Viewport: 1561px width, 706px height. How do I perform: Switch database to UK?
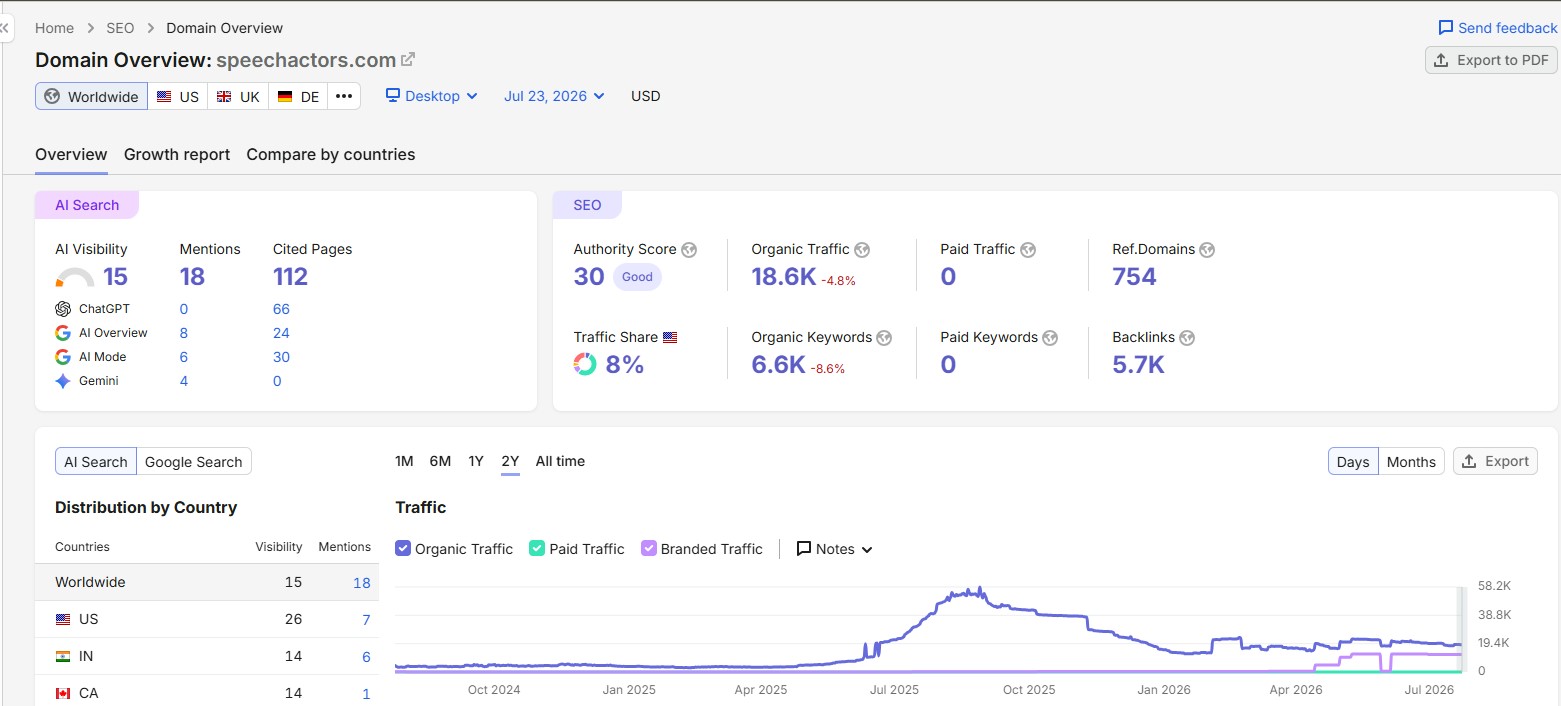pyautogui.click(x=238, y=96)
